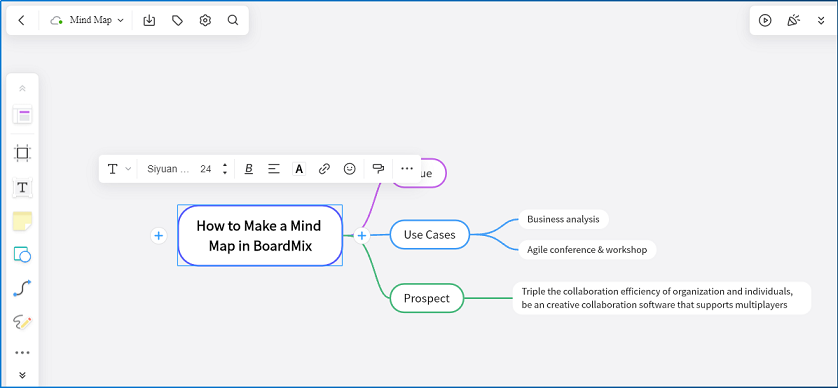Increase font size with stepper arrow

point(225,165)
